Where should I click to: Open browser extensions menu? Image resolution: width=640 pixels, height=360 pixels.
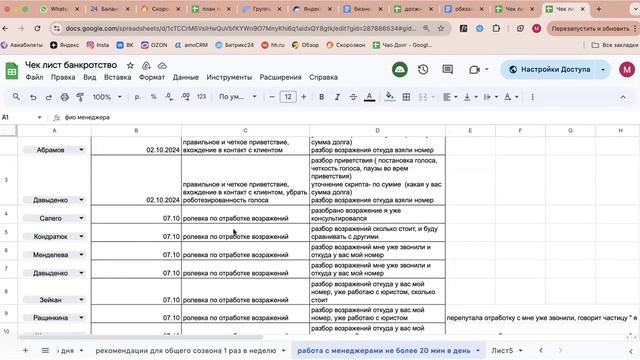[x=496, y=29]
